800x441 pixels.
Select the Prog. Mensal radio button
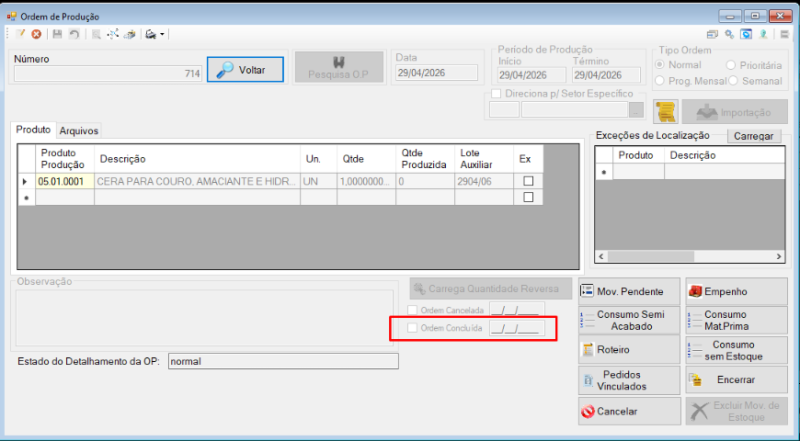[660, 81]
